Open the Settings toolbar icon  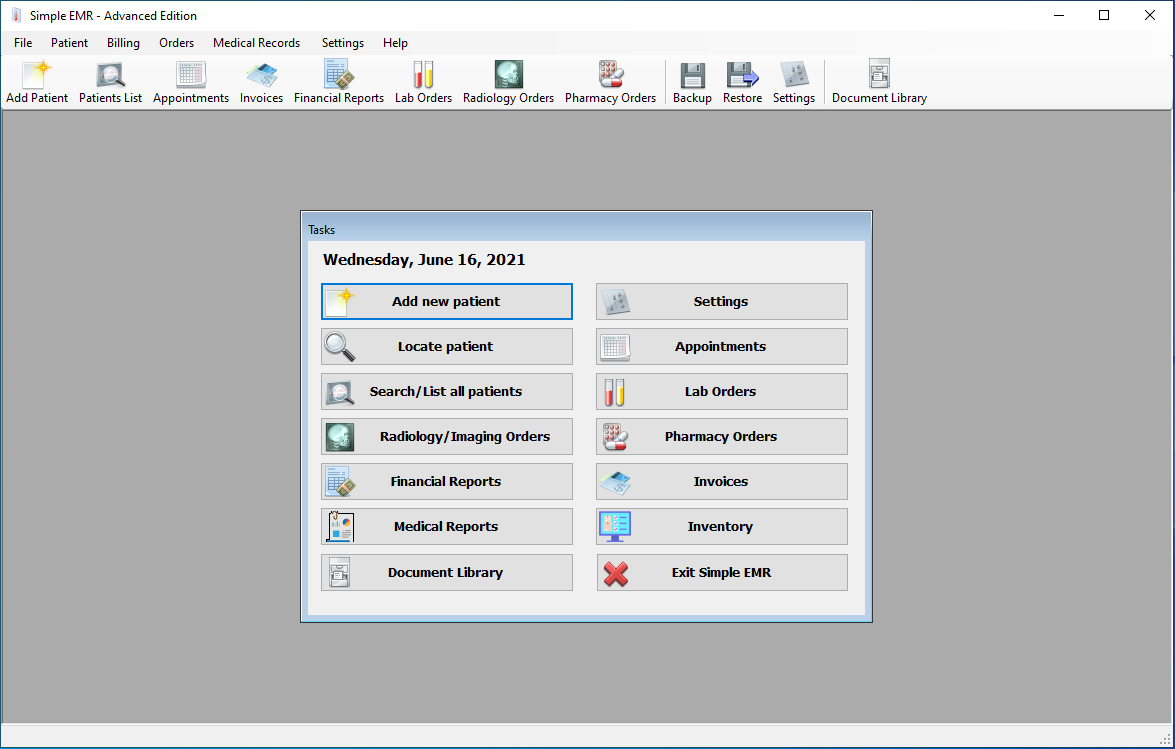tap(794, 80)
